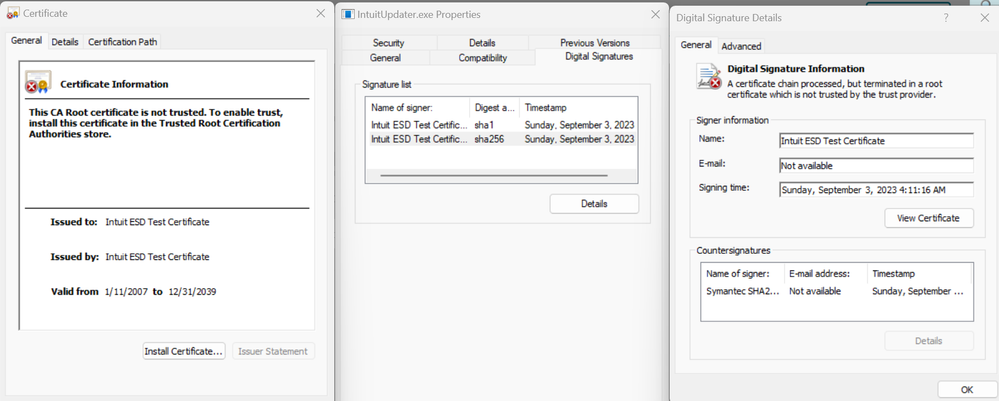The image size is (999, 401).
Task: Click the IntuitUpdater.exe Properties title icon
Action: pos(349,14)
